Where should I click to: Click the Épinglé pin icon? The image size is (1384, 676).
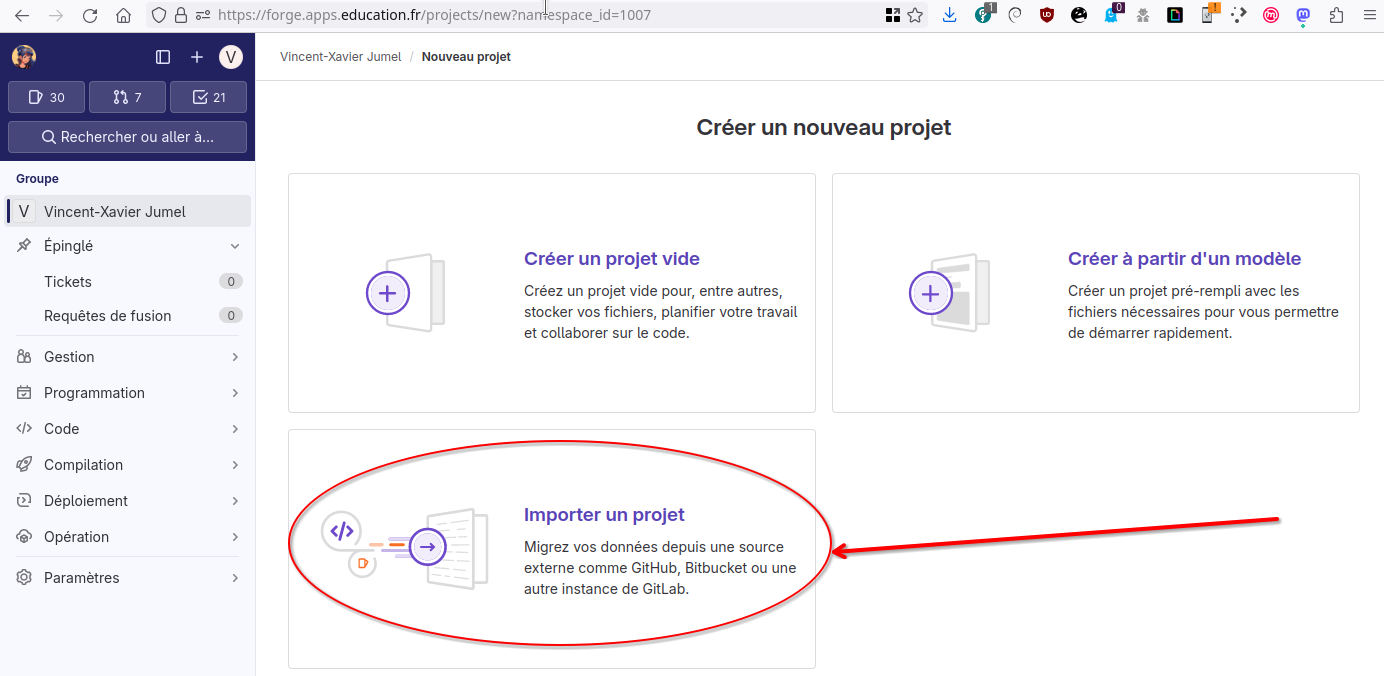pos(24,246)
